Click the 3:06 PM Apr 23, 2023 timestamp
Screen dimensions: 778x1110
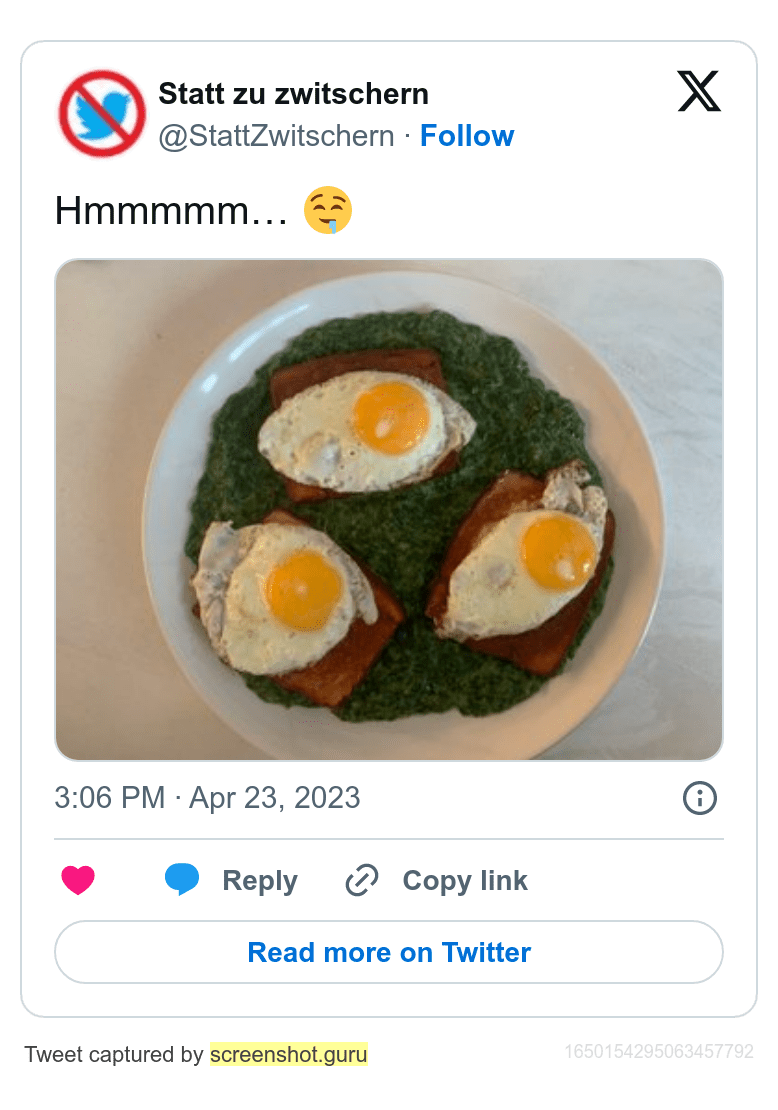tap(207, 798)
